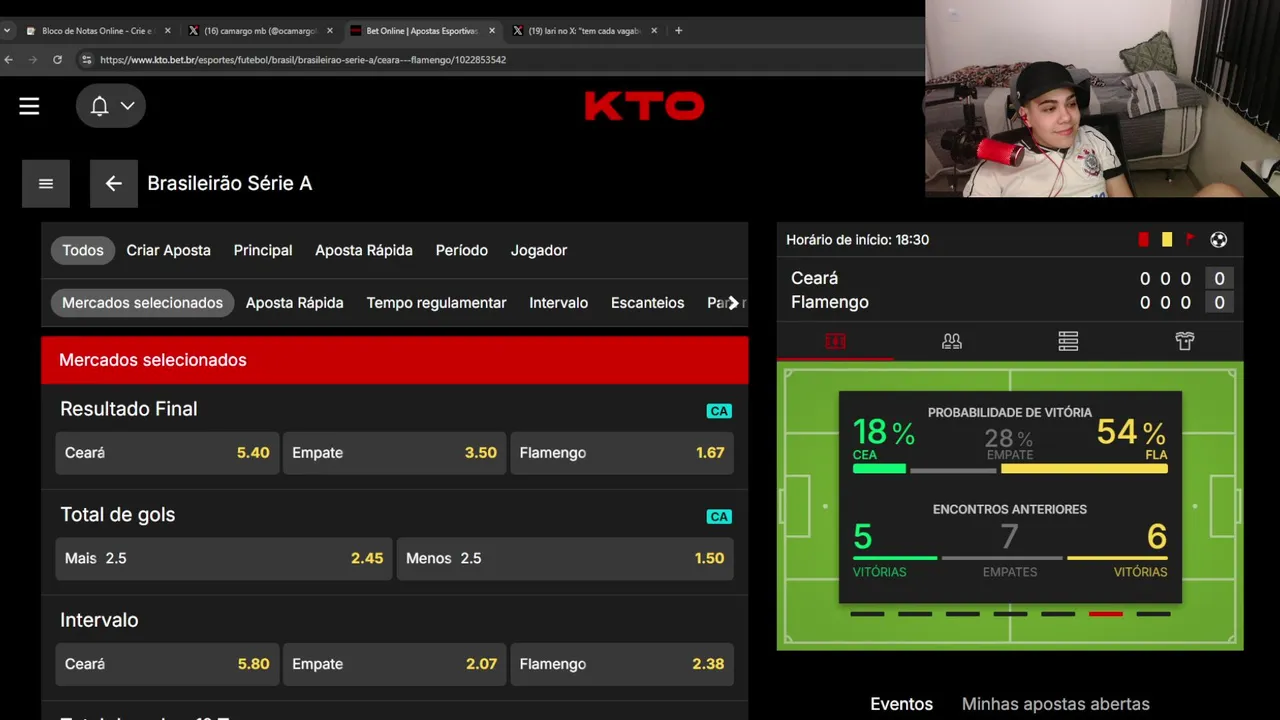Image resolution: width=1280 pixels, height=720 pixels.
Task: Select the Todos filter tab
Action: (x=83, y=250)
